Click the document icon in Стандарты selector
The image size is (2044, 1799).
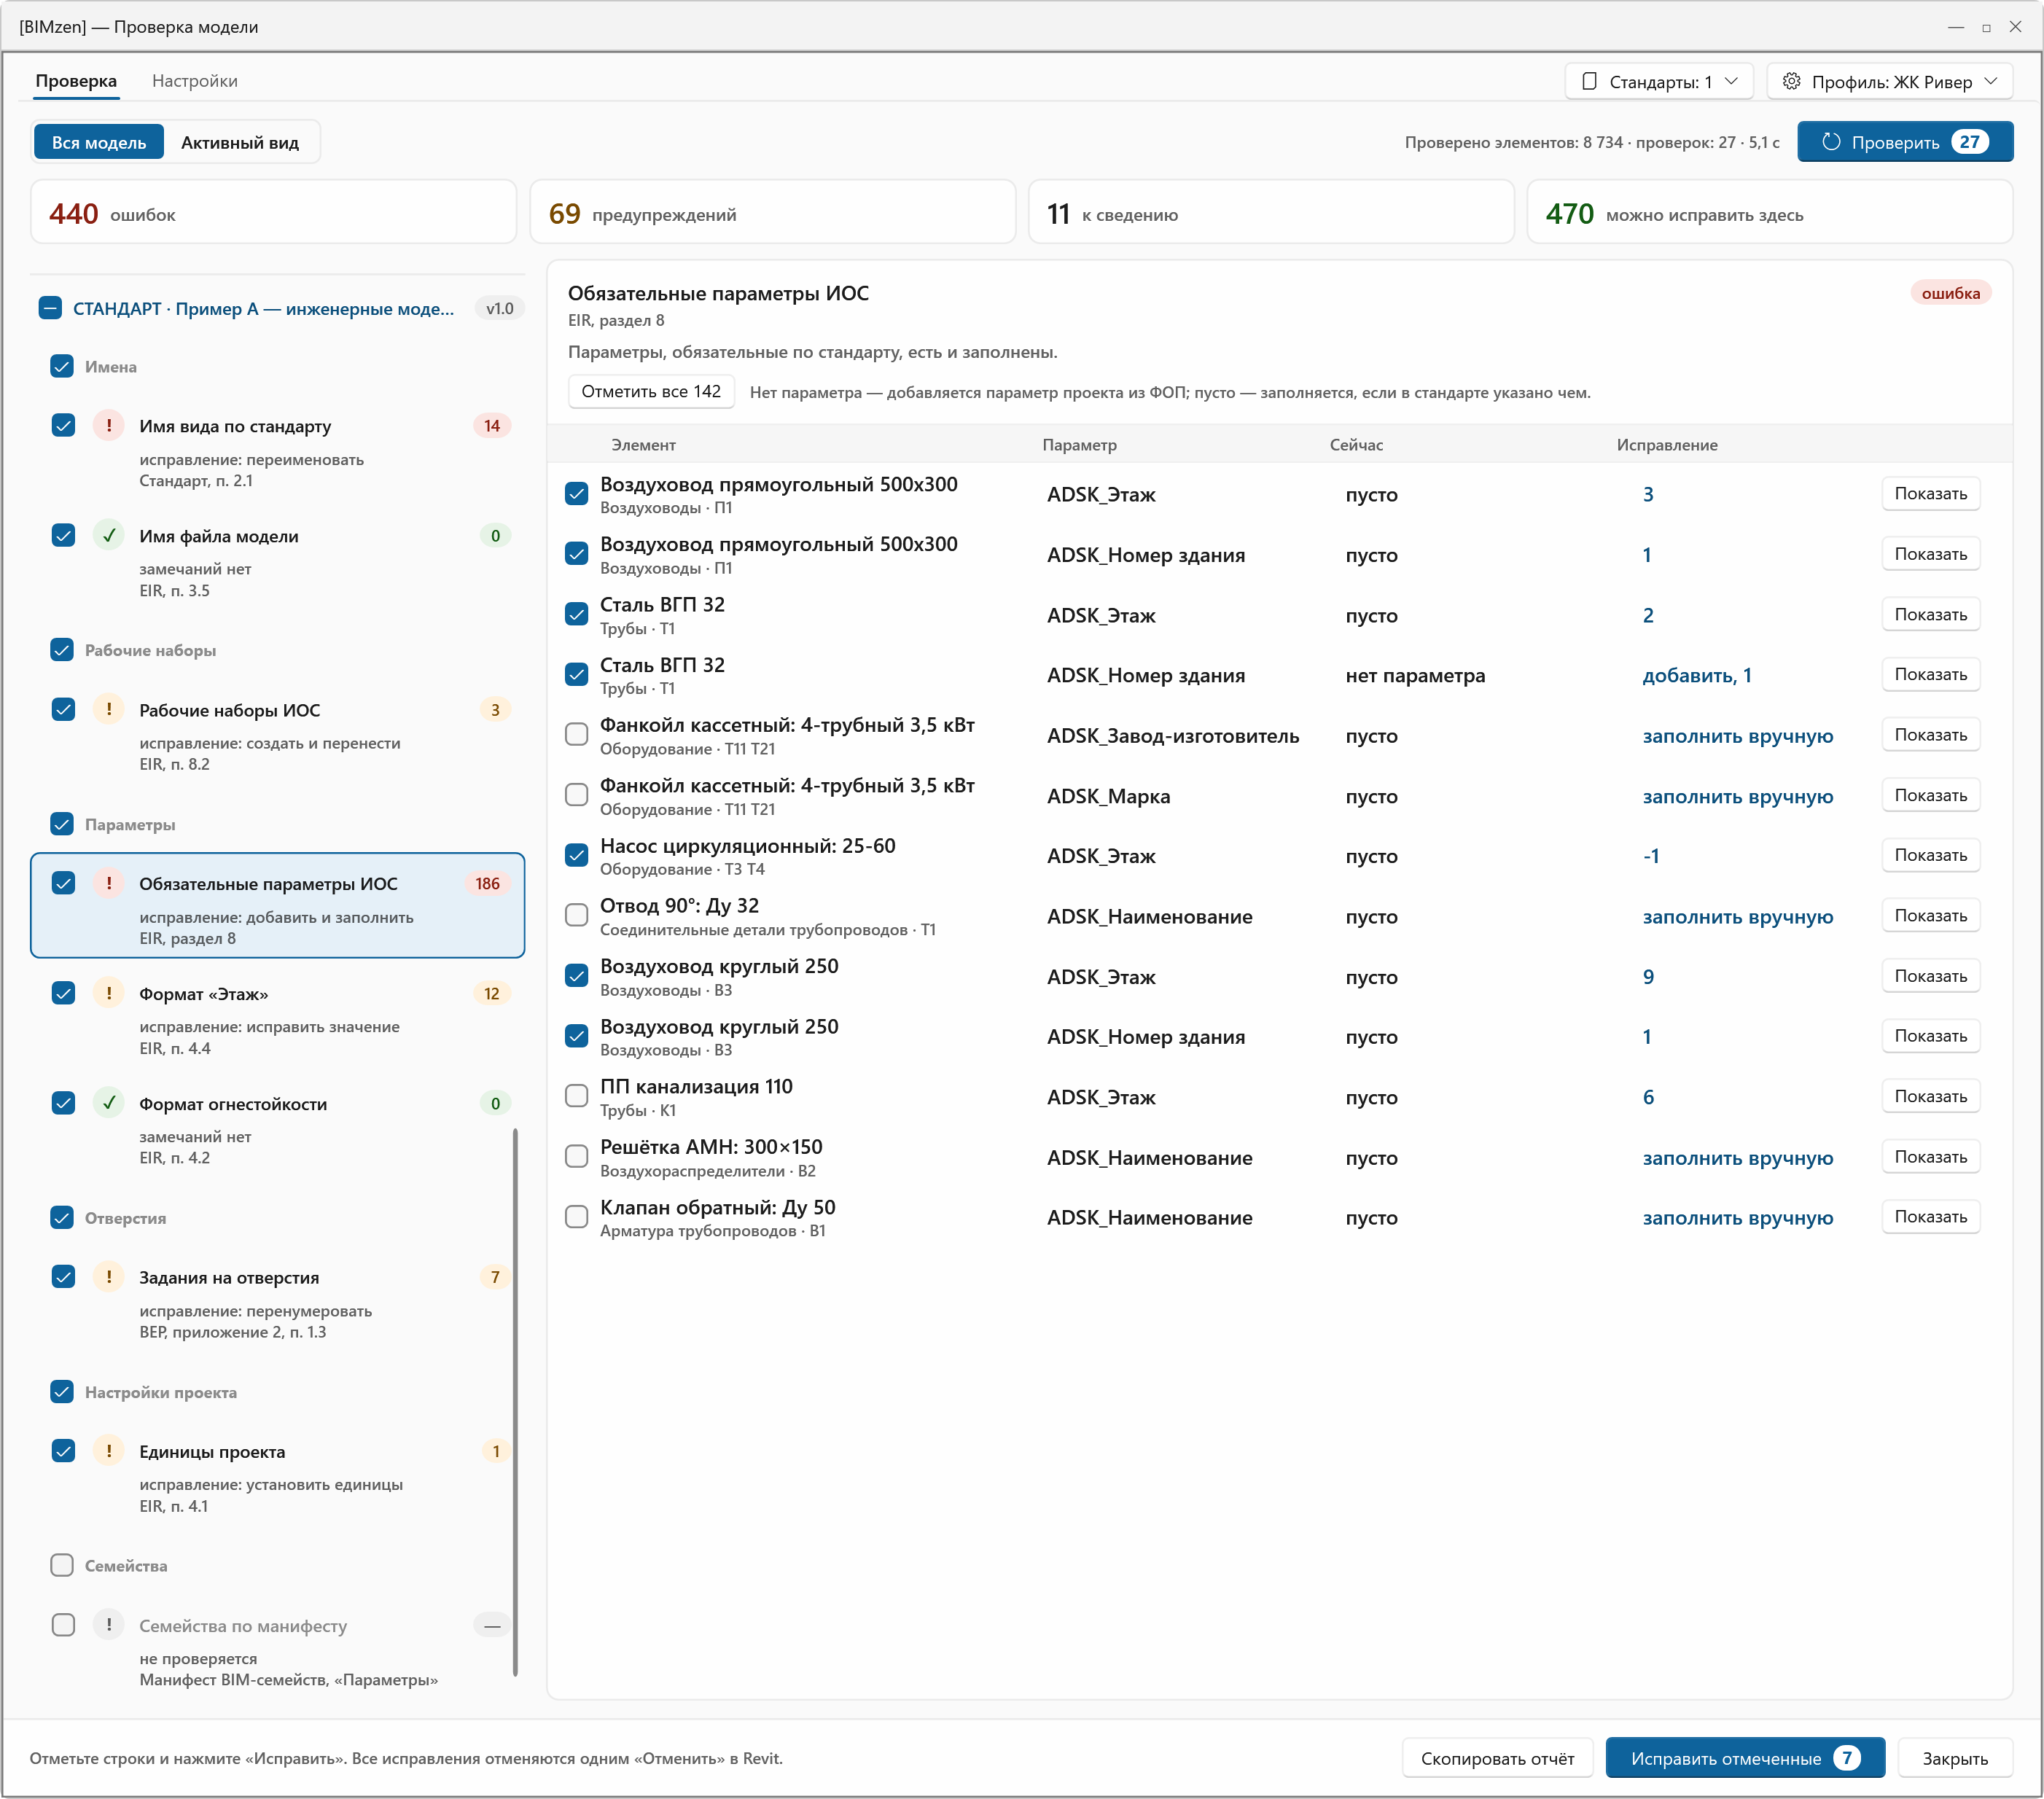[x=1589, y=81]
